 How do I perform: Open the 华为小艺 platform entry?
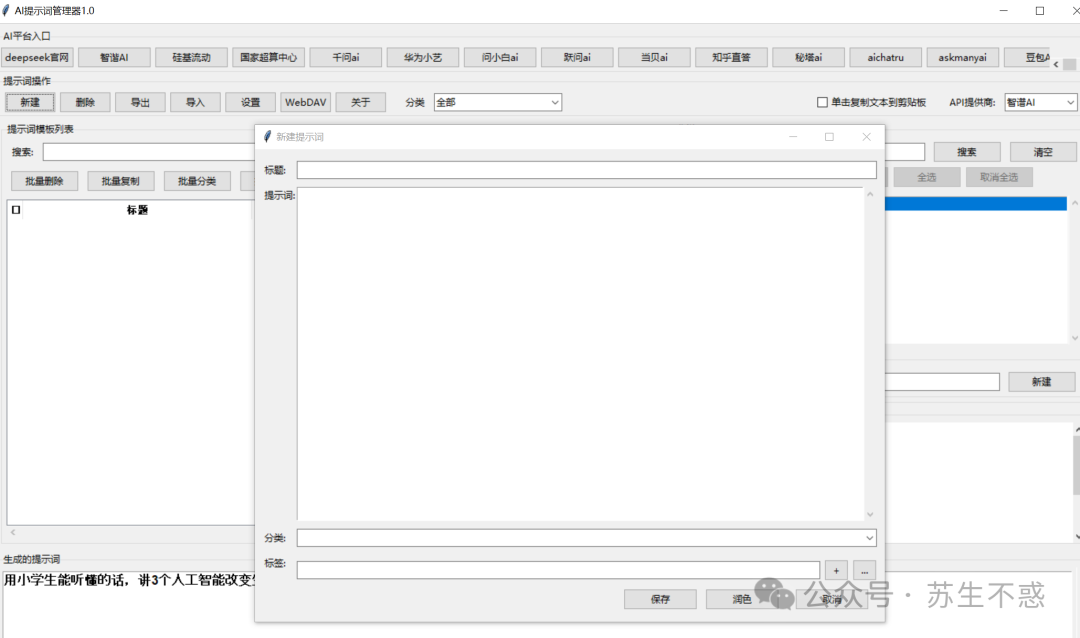(x=423, y=57)
